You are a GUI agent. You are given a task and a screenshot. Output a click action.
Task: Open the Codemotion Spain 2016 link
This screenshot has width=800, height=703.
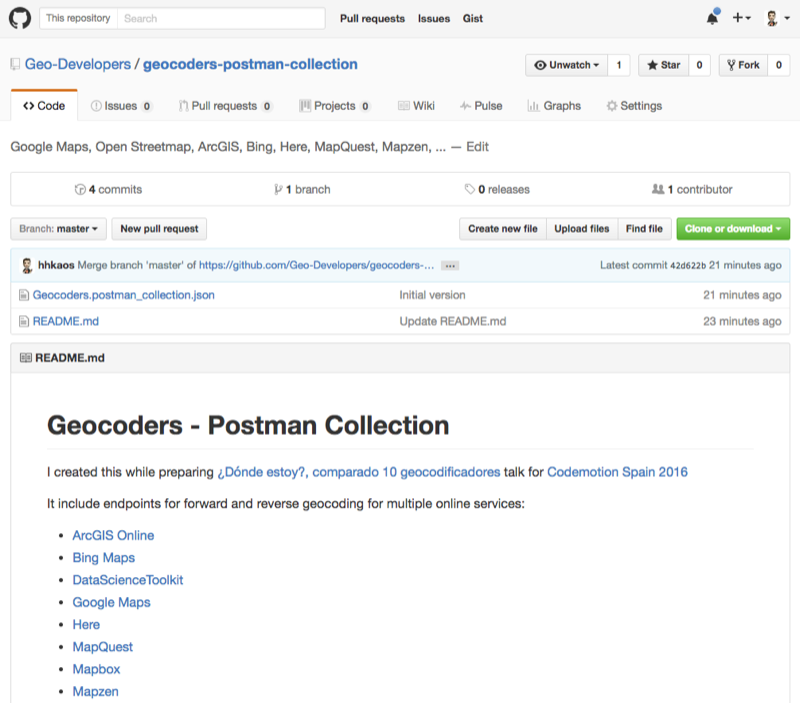pyautogui.click(x=617, y=472)
